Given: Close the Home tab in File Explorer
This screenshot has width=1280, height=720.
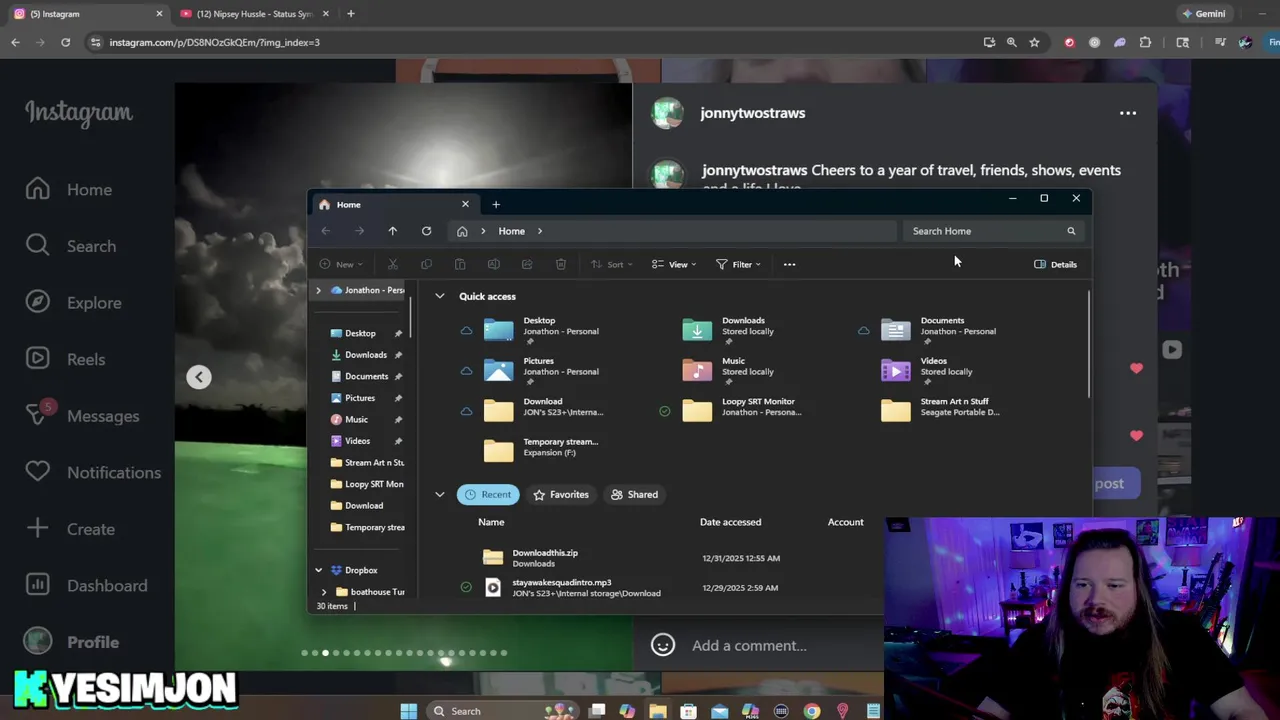Looking at the screenshot, I should point(465,204).
